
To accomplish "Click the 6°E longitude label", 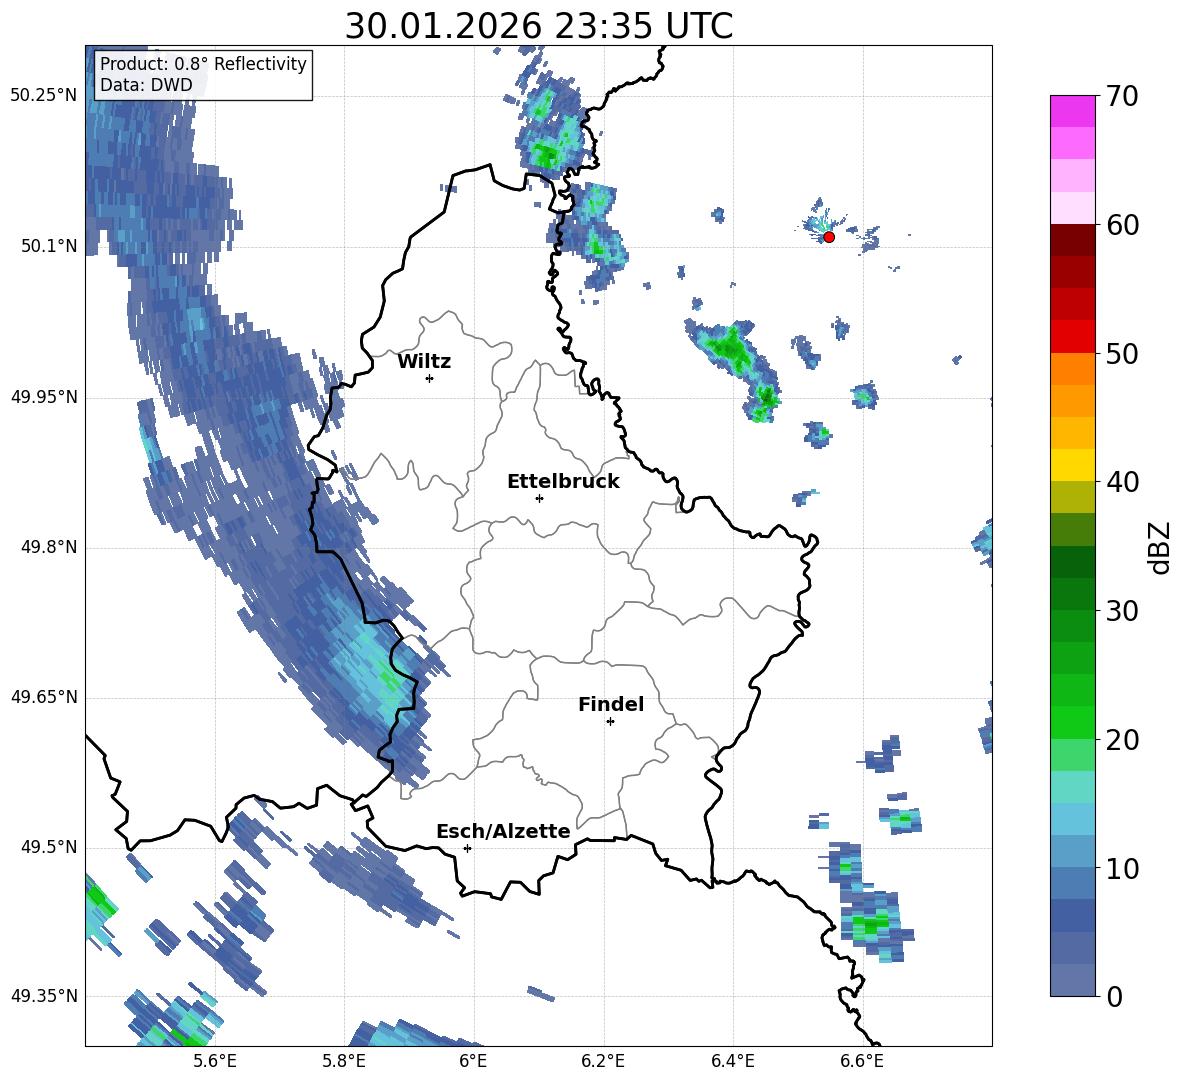I will pyautogui.click(x=473, y=1061).
